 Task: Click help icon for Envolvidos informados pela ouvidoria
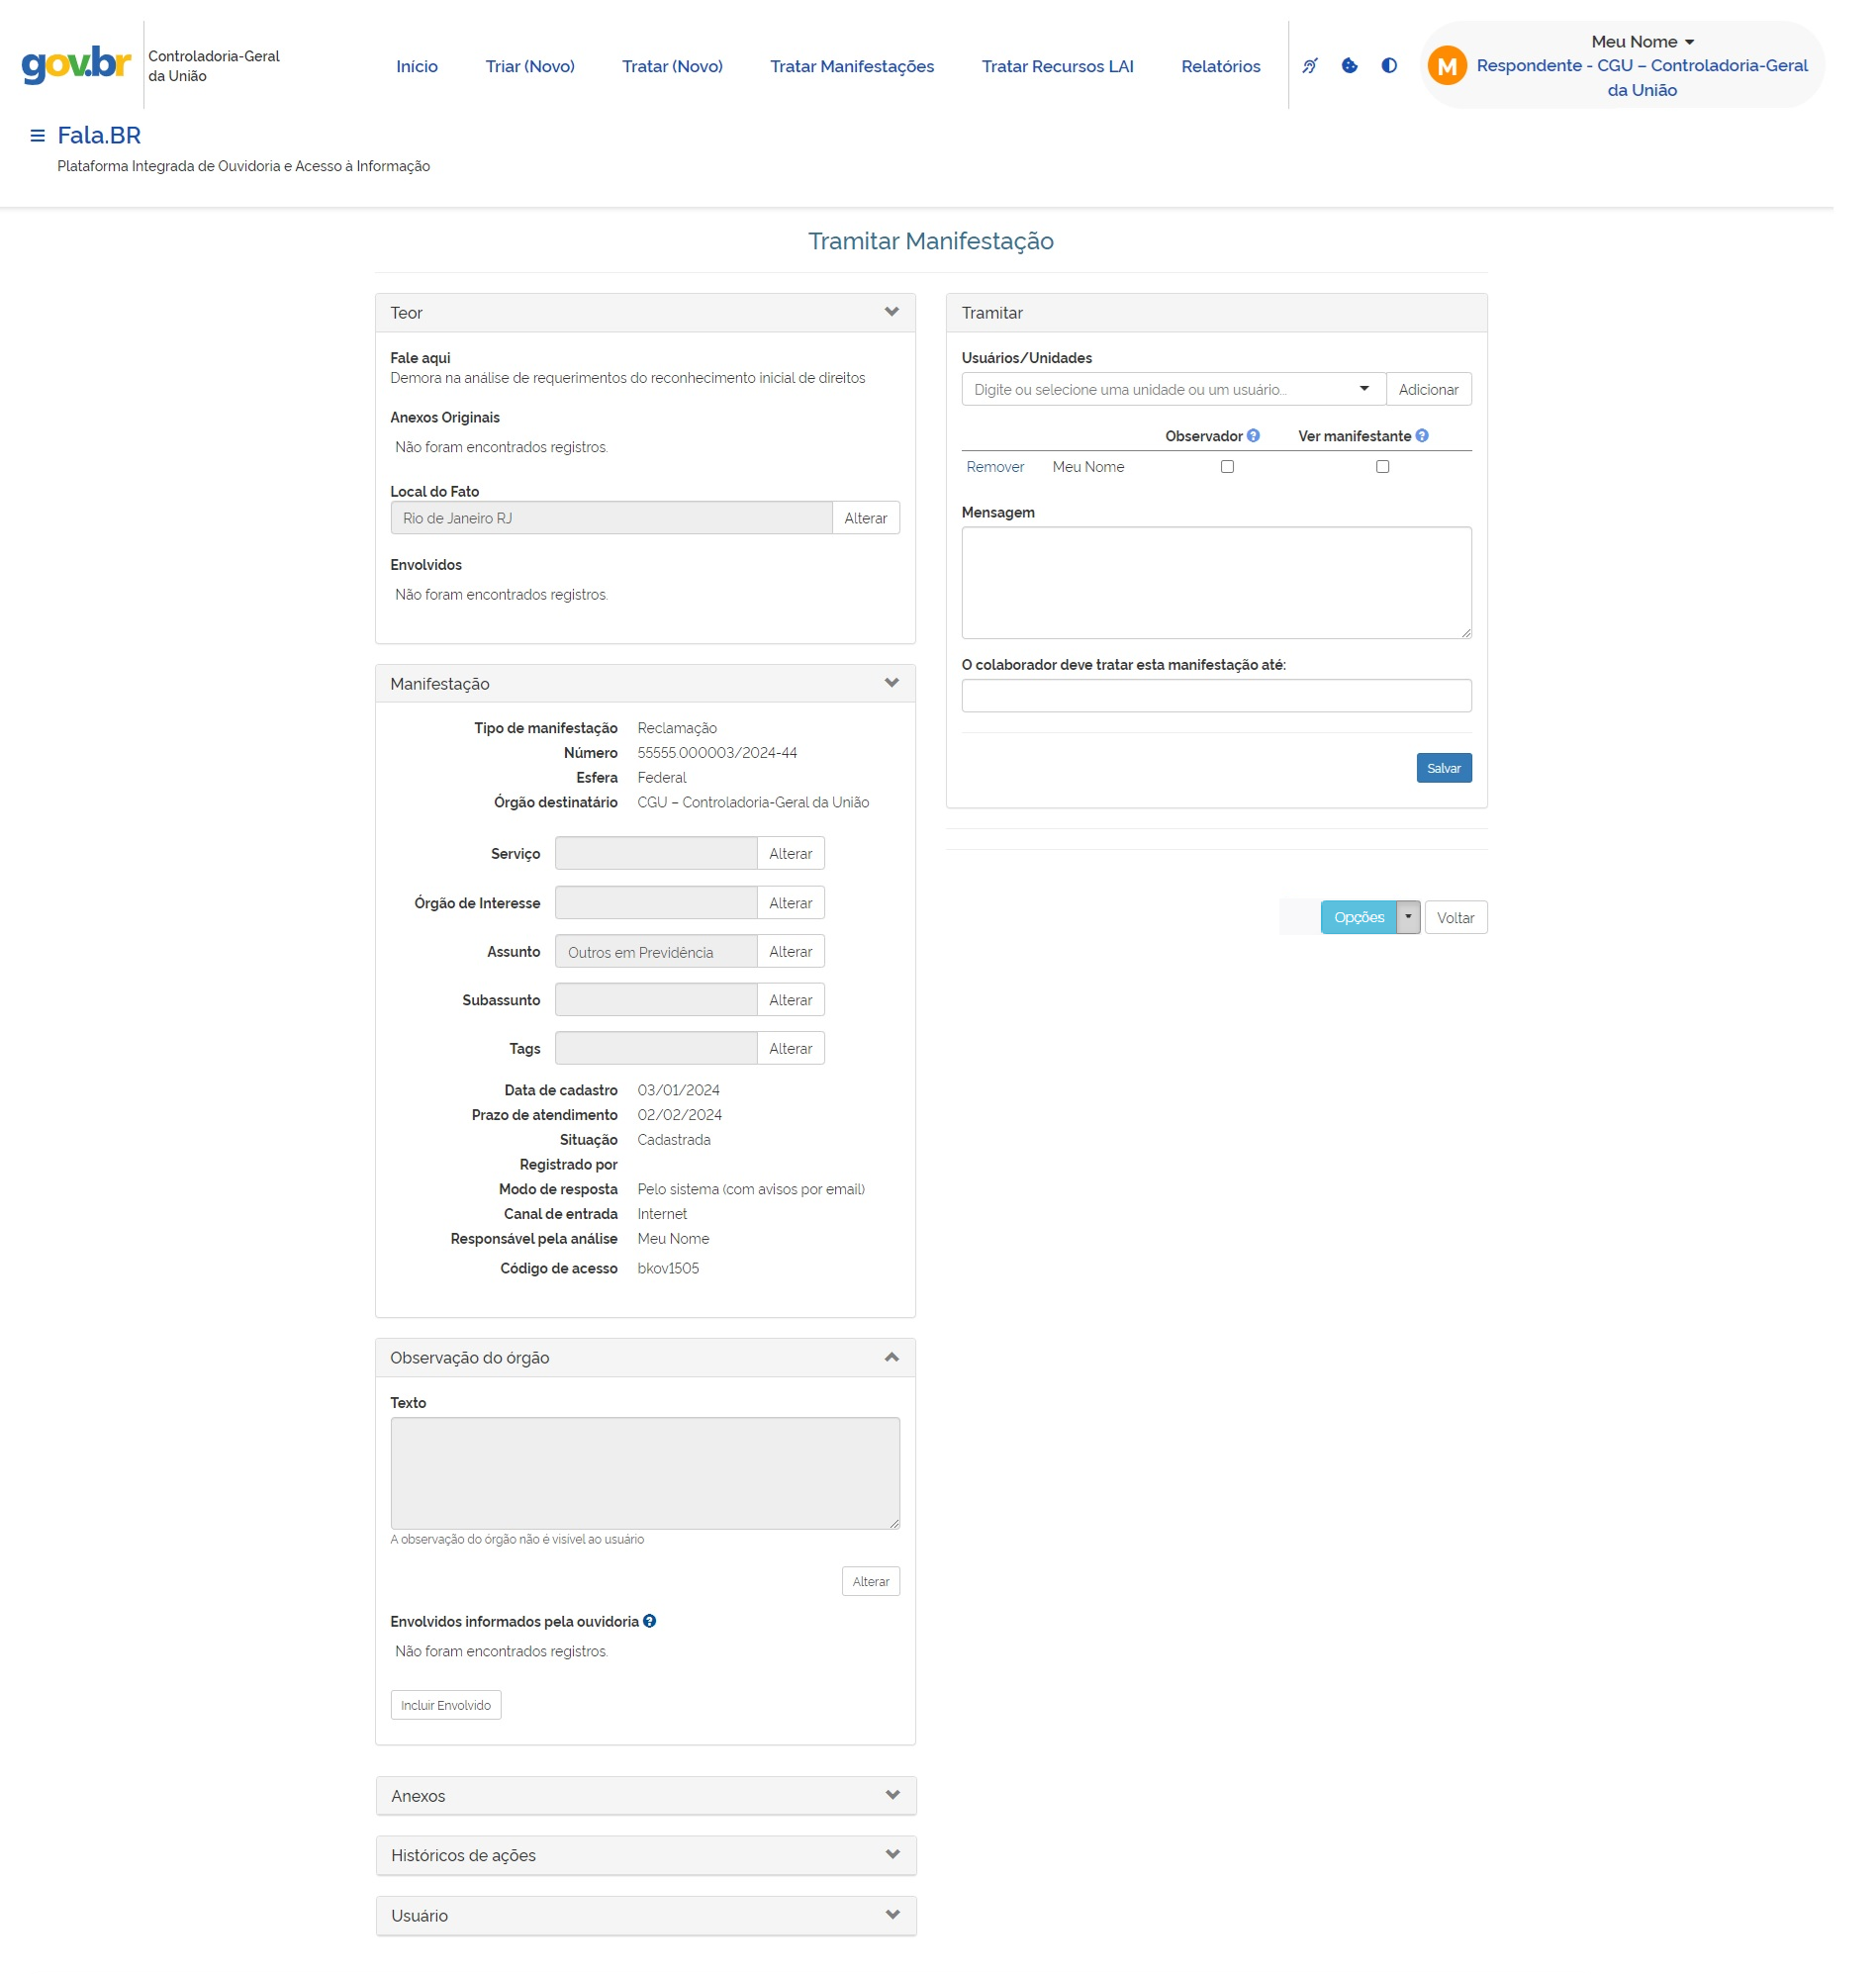[x=649, y=1621]
